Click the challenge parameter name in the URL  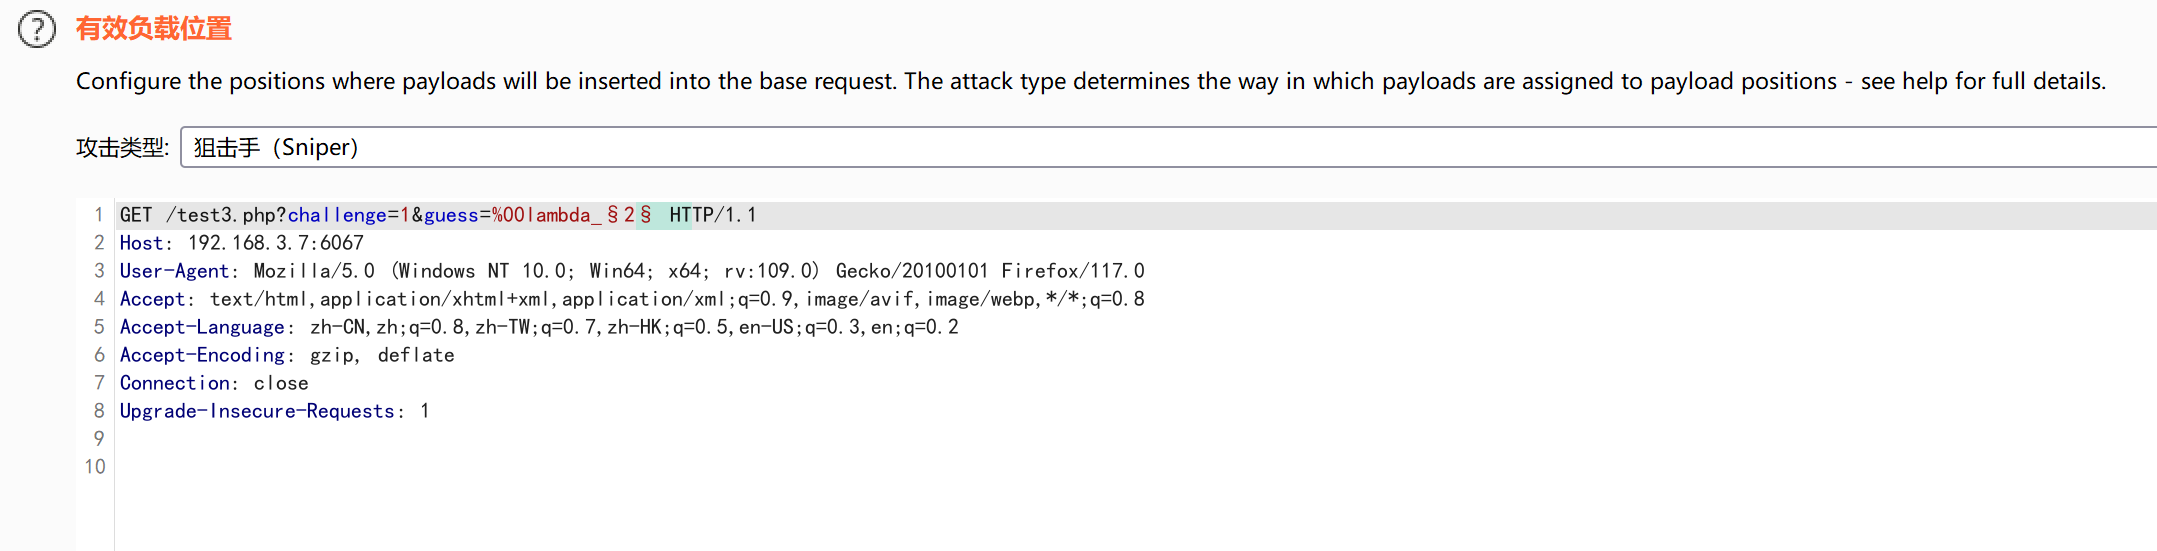click(337, 215)
